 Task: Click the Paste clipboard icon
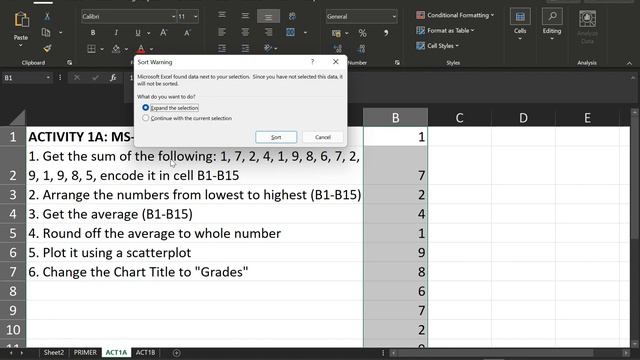pyautogui.click(x=21, y=20)
